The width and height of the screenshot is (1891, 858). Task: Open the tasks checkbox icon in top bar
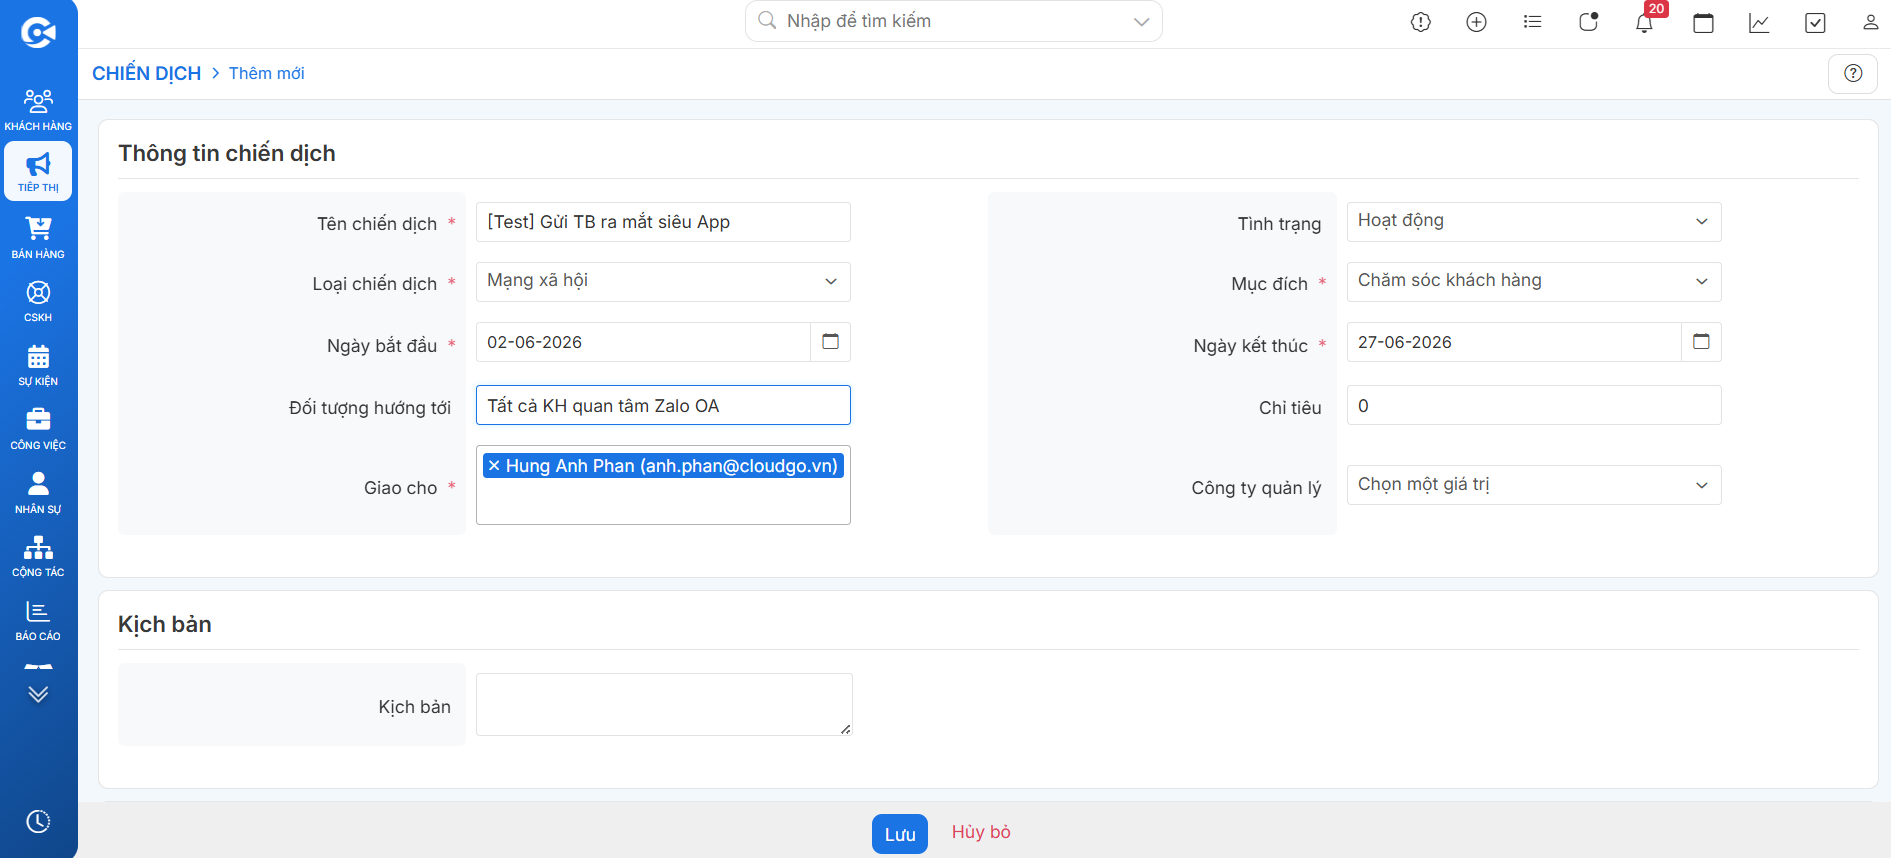pos(1815,22)
